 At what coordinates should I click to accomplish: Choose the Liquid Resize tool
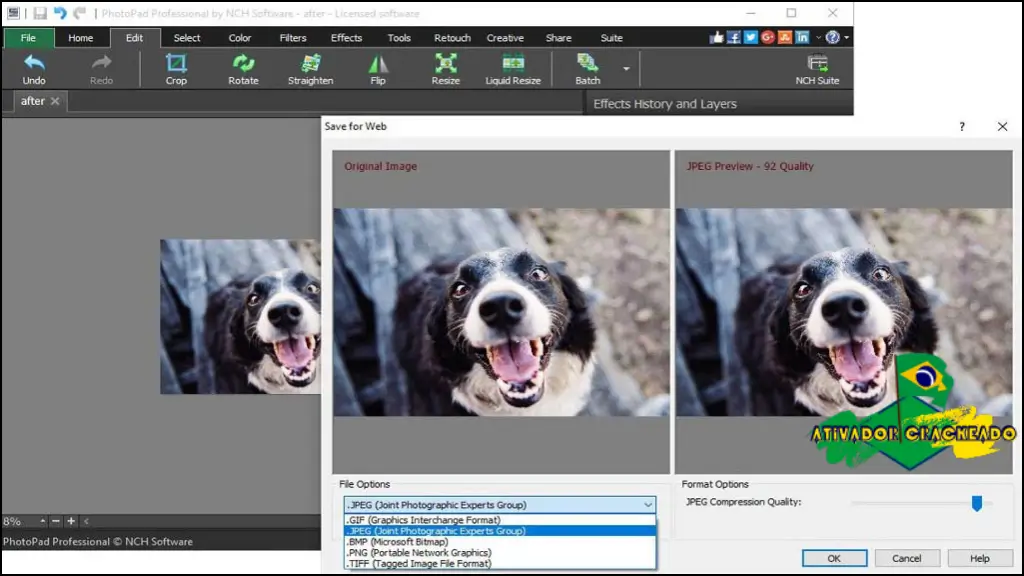coord(513,69)
